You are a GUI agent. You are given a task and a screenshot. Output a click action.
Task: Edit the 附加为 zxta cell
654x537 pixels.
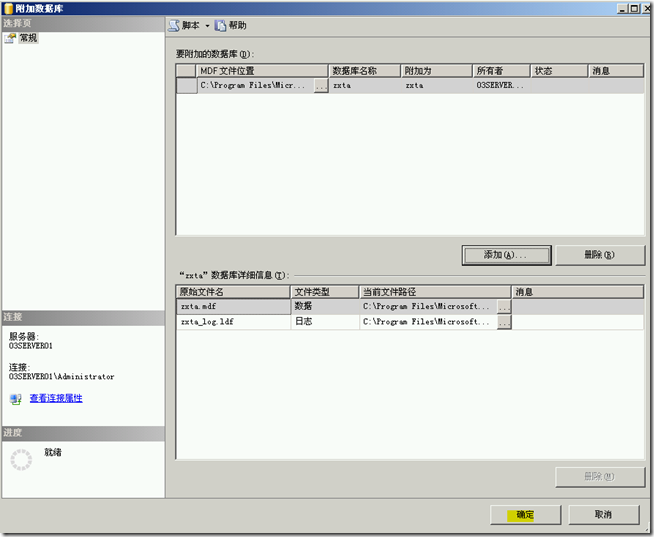click(x=436, y=86)
